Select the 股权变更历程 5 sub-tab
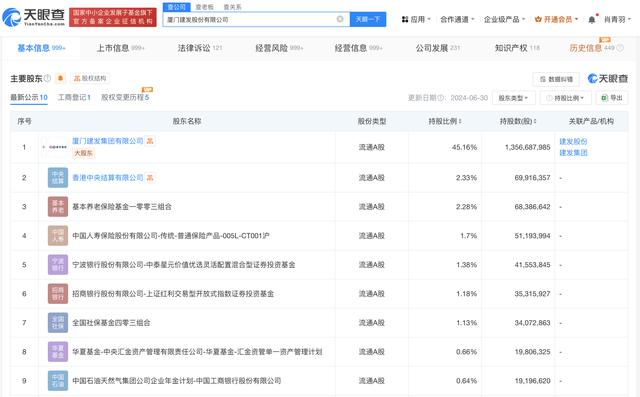The height and width of the screenshot is (397, 640). coord(125,98)
